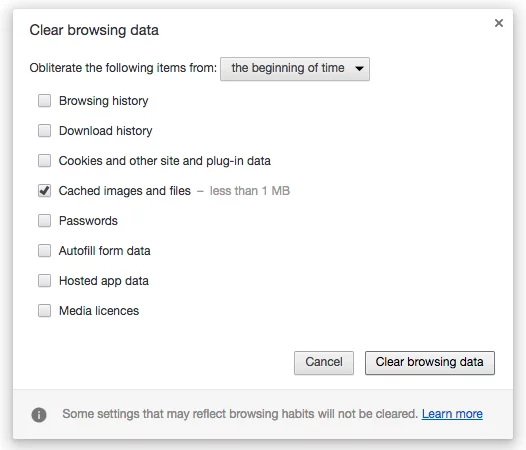Viewport: 526px width, 450px height.
Task: Close the Clear browsing data dialog
Action: coord(499,23)
